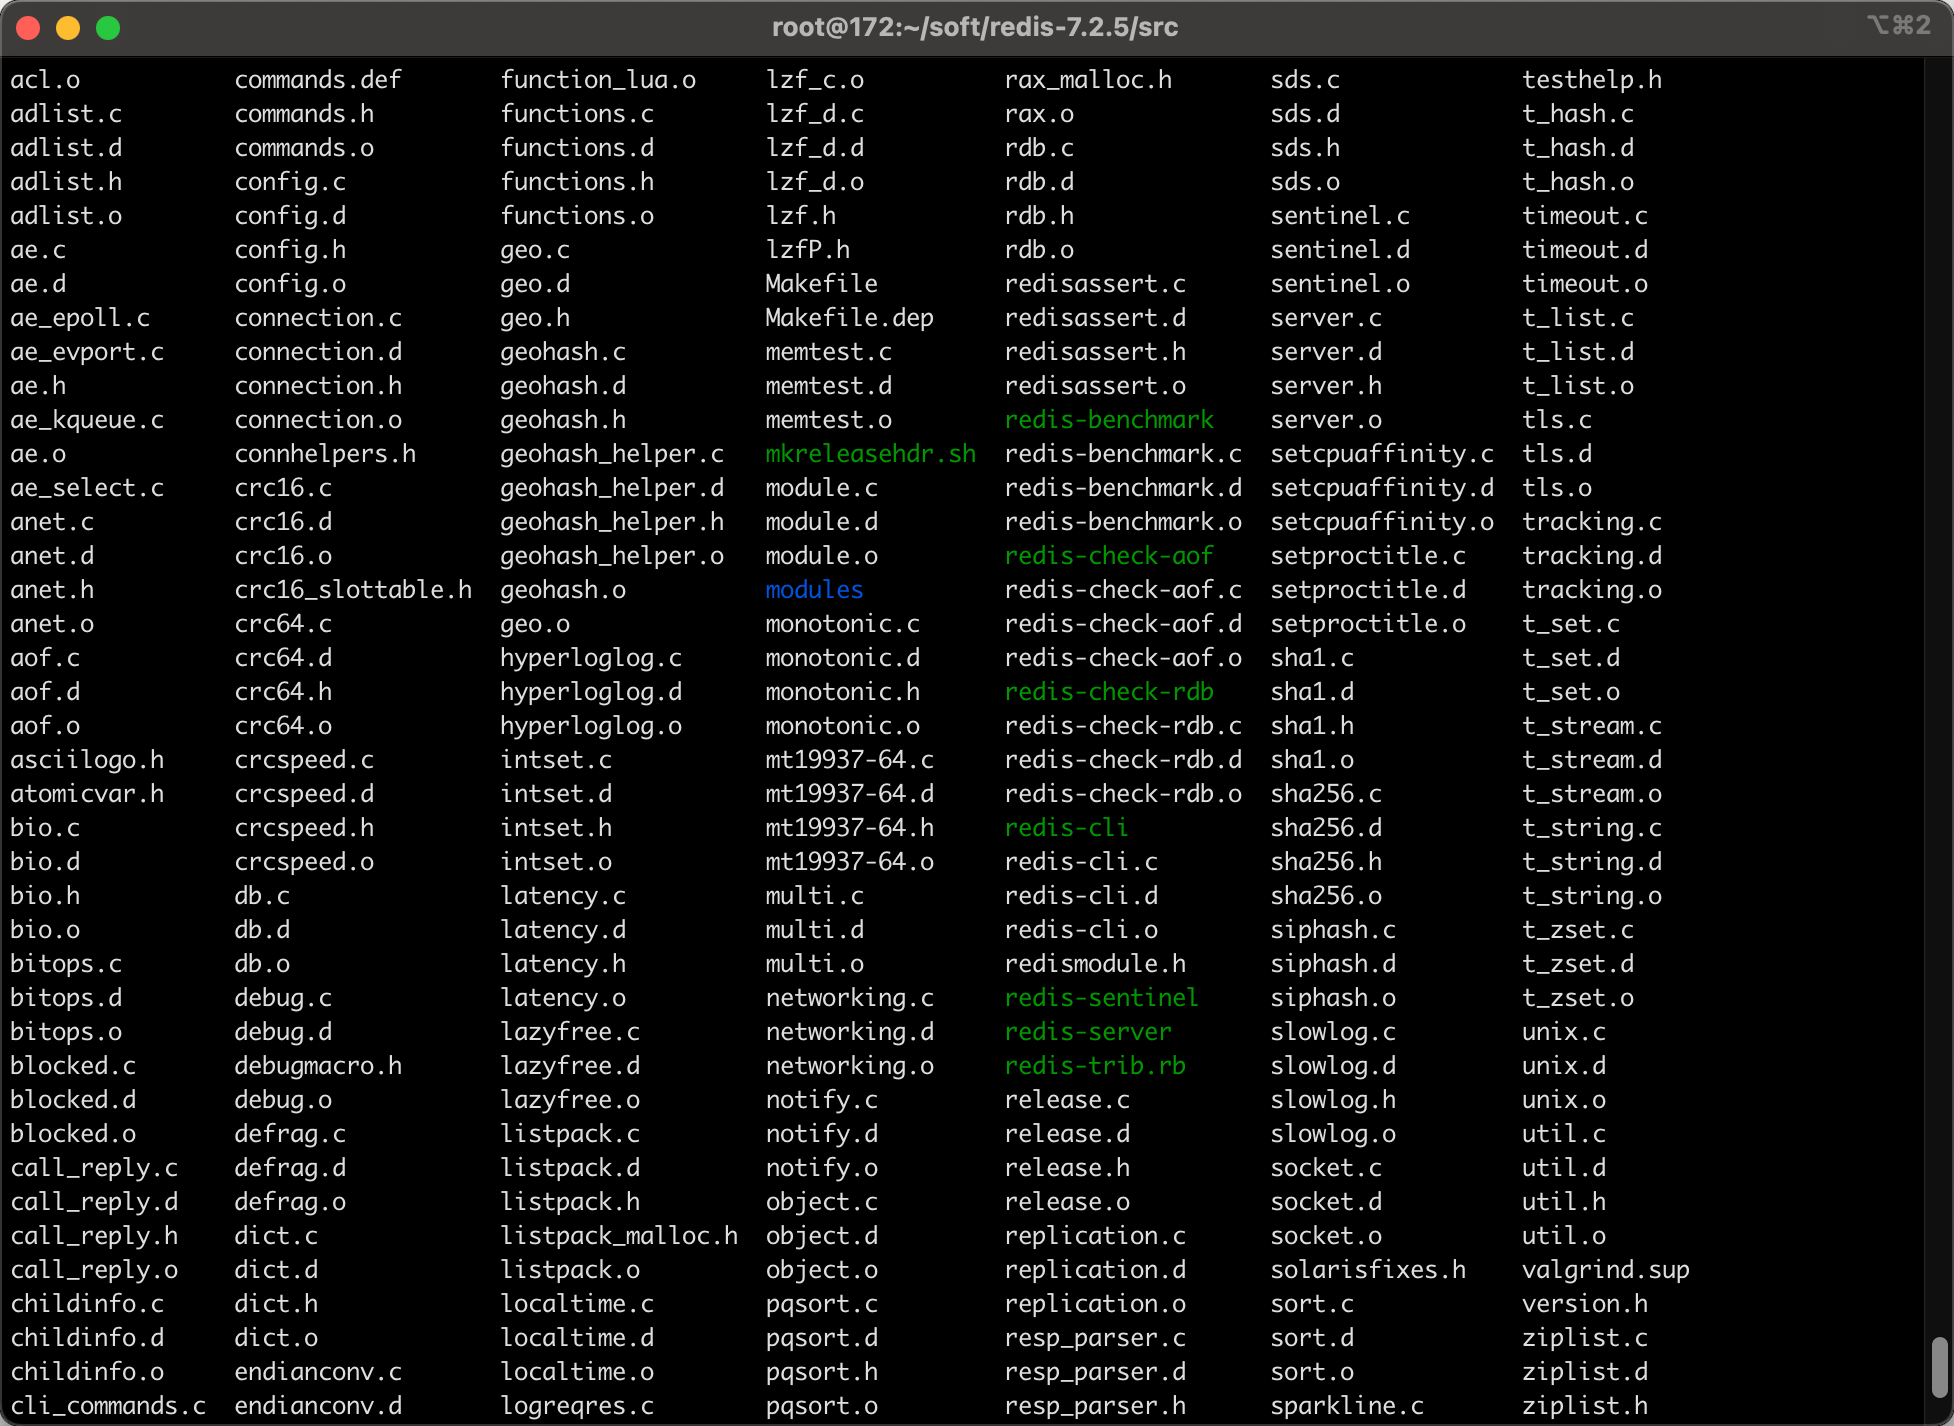Click the redis-check-aof executable entry
The height and width of the screenshot is (1426, 1954).
(1109, 556)
